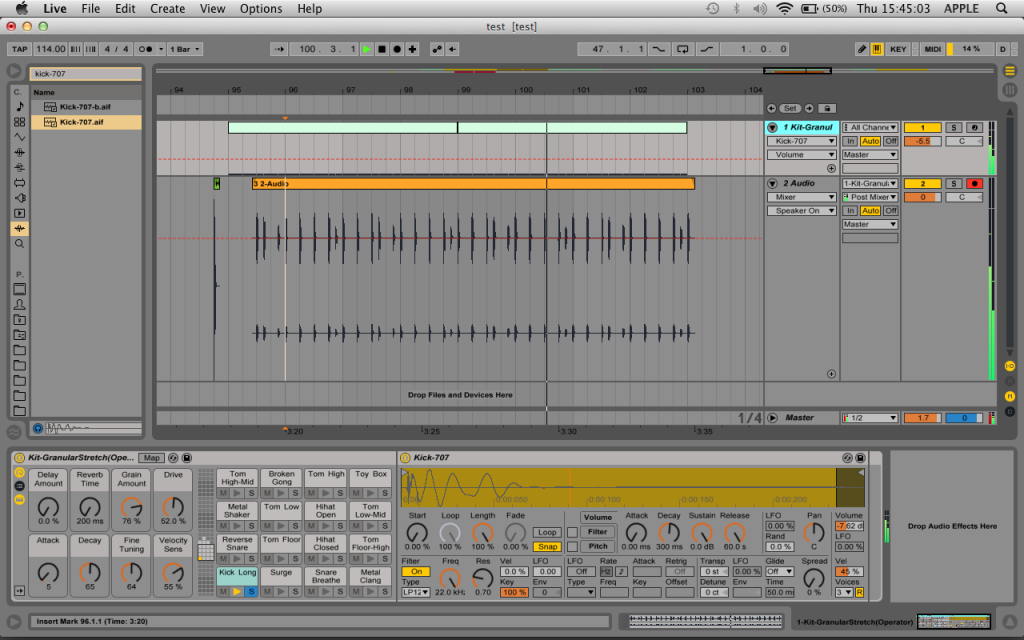Click the Snap button in Kick-707

pyautogui.click(x=547, y=547)
